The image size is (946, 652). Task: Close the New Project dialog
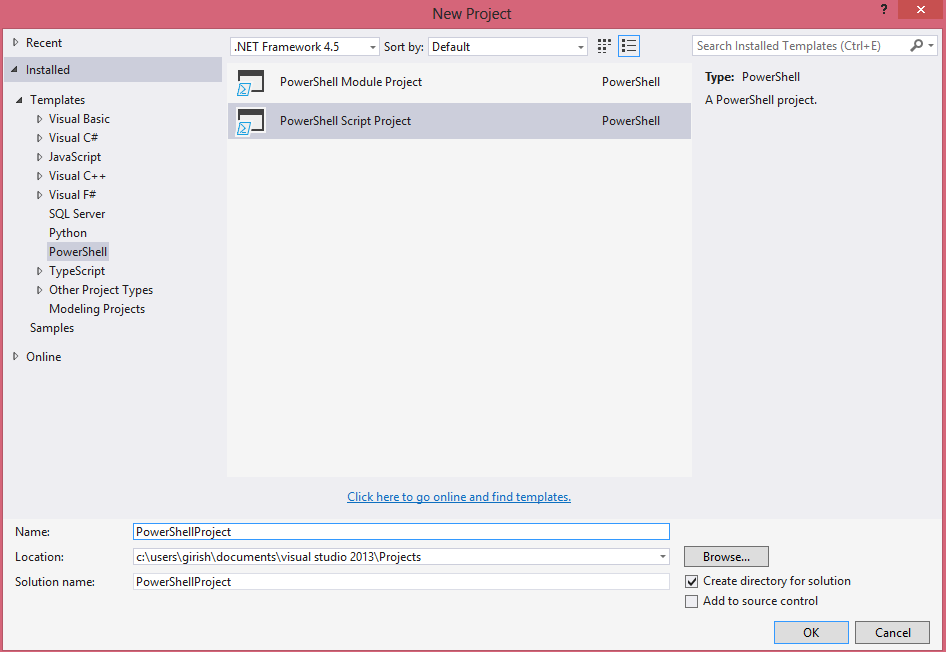tap(921, 10)
